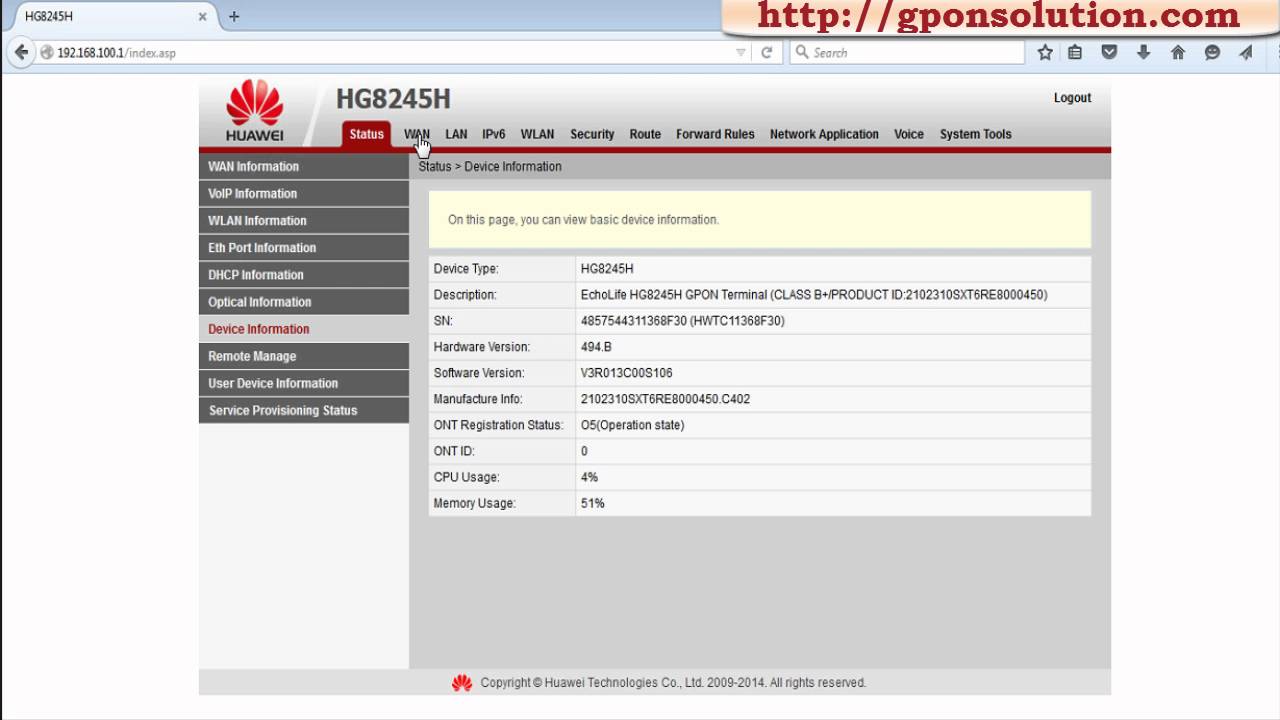1280x720 pixels.
Task: Open the Network Application menu tab
Action: click(824, 134)
